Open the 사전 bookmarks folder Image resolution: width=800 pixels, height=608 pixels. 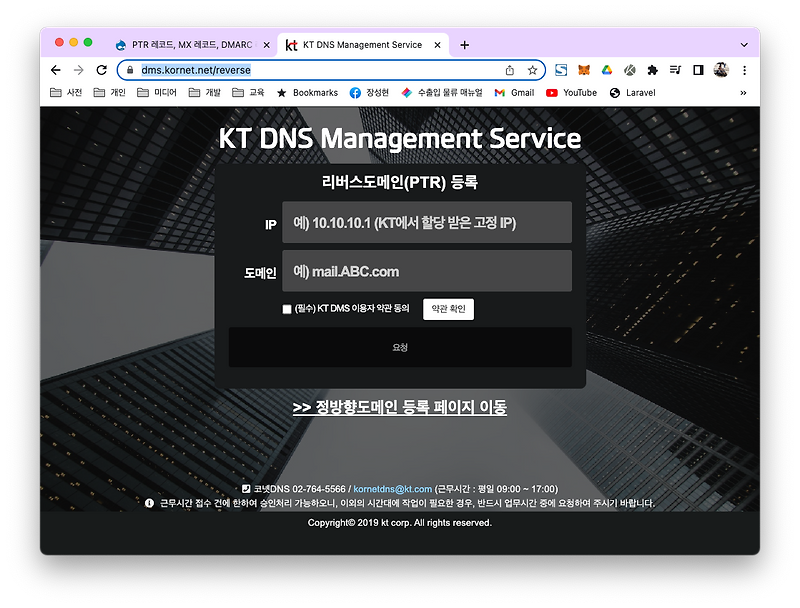(x=66, y=92)
